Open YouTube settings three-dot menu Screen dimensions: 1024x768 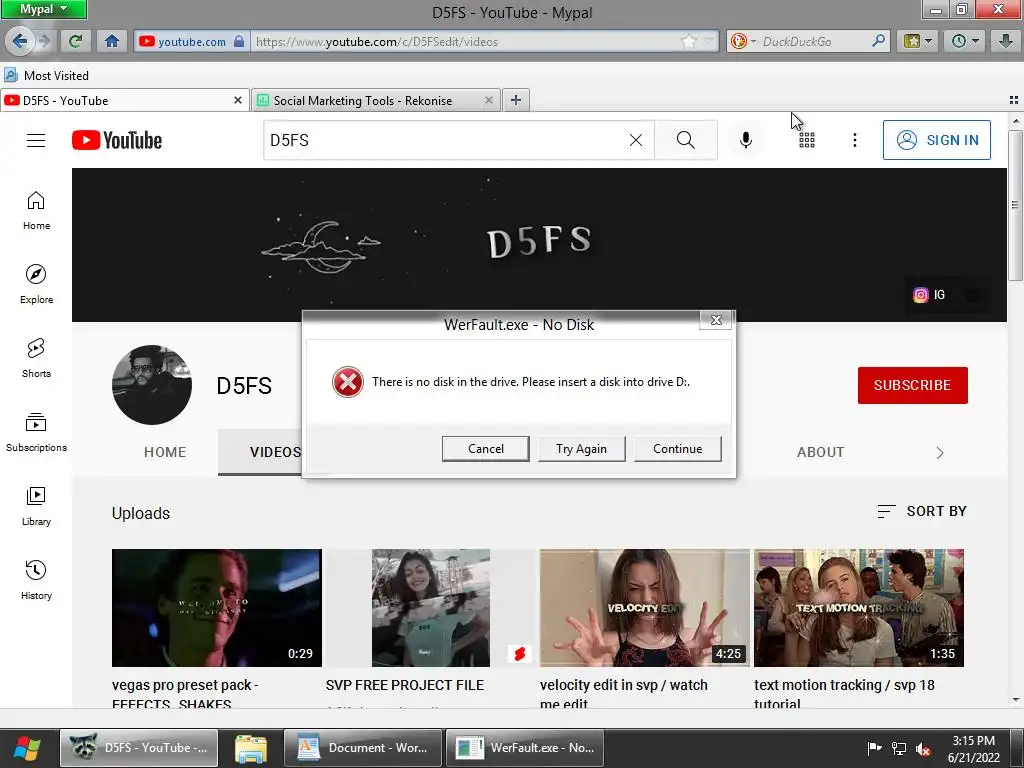coord(854,140)
